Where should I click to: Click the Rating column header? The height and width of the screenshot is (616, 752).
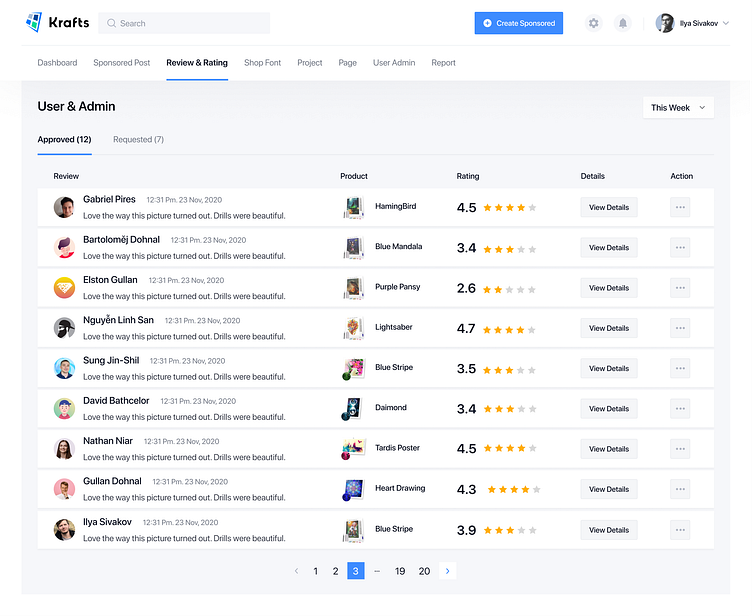468,176
